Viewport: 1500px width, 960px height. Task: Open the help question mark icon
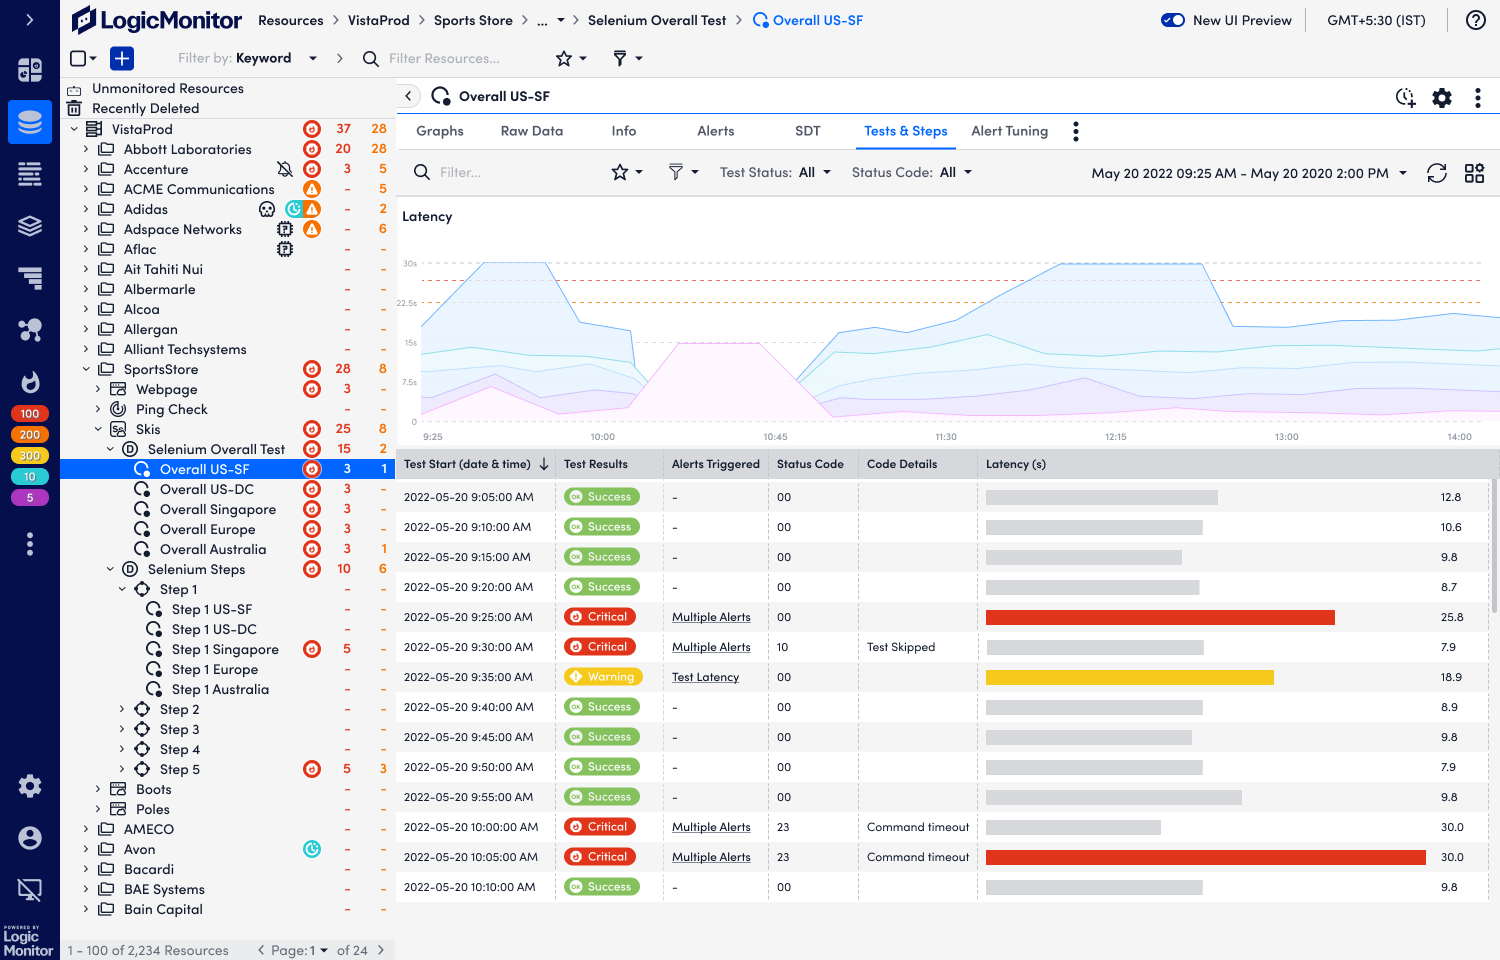[1475, 20]
